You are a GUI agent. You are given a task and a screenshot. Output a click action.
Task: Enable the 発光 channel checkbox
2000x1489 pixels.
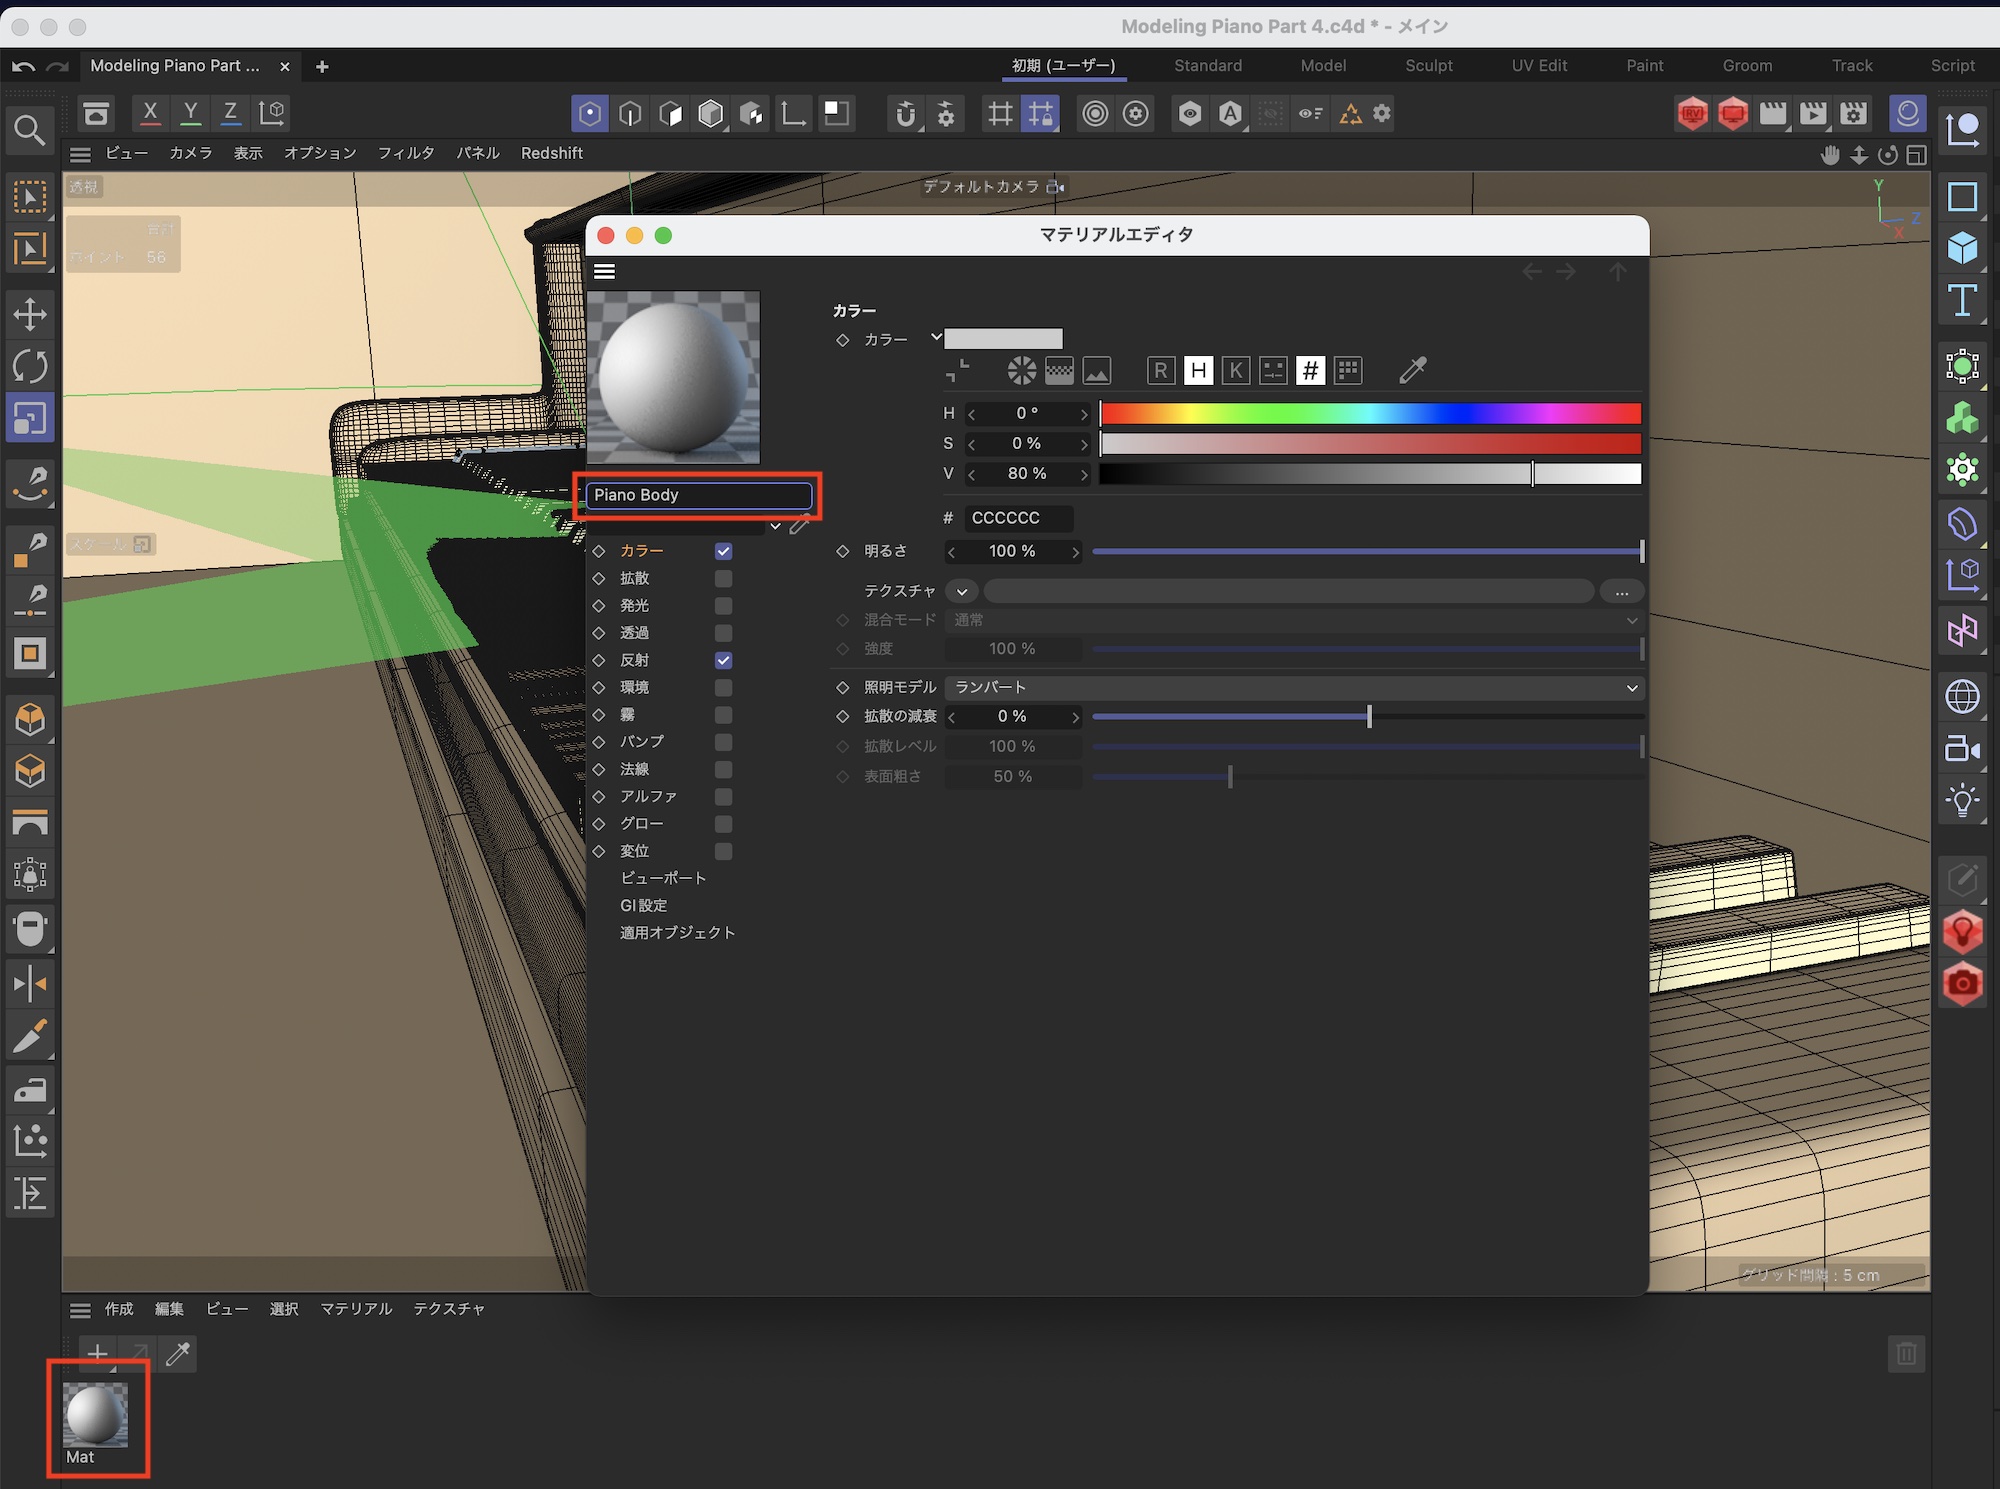723,606
